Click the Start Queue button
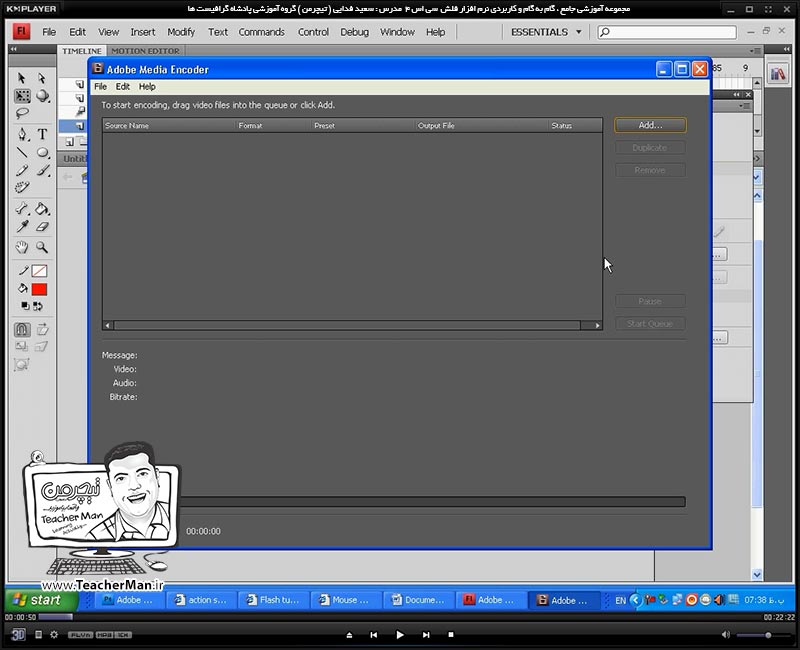The height and width of the screenshot is (650, 800). (x=650, y=323)
